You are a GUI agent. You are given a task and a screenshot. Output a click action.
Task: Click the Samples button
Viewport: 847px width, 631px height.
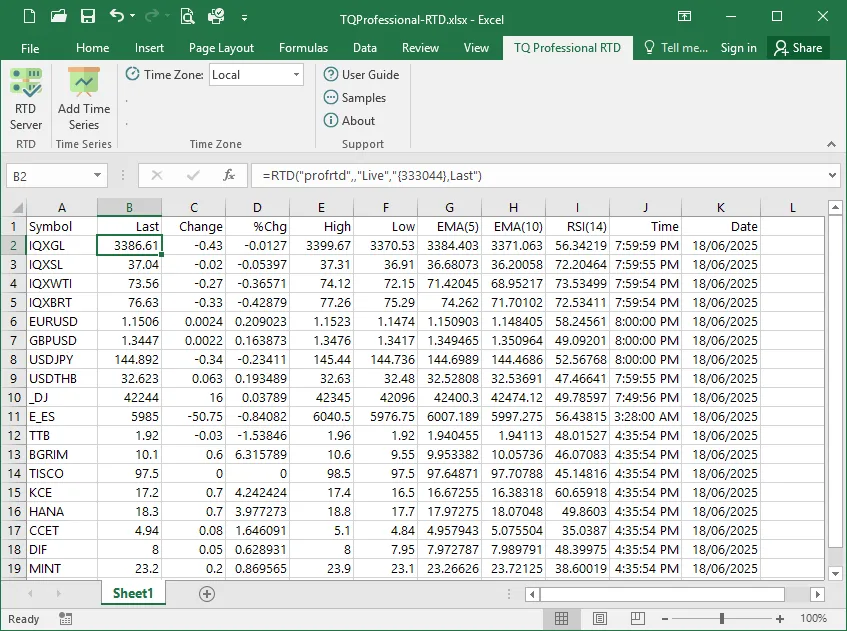click(x=354, y=98)
